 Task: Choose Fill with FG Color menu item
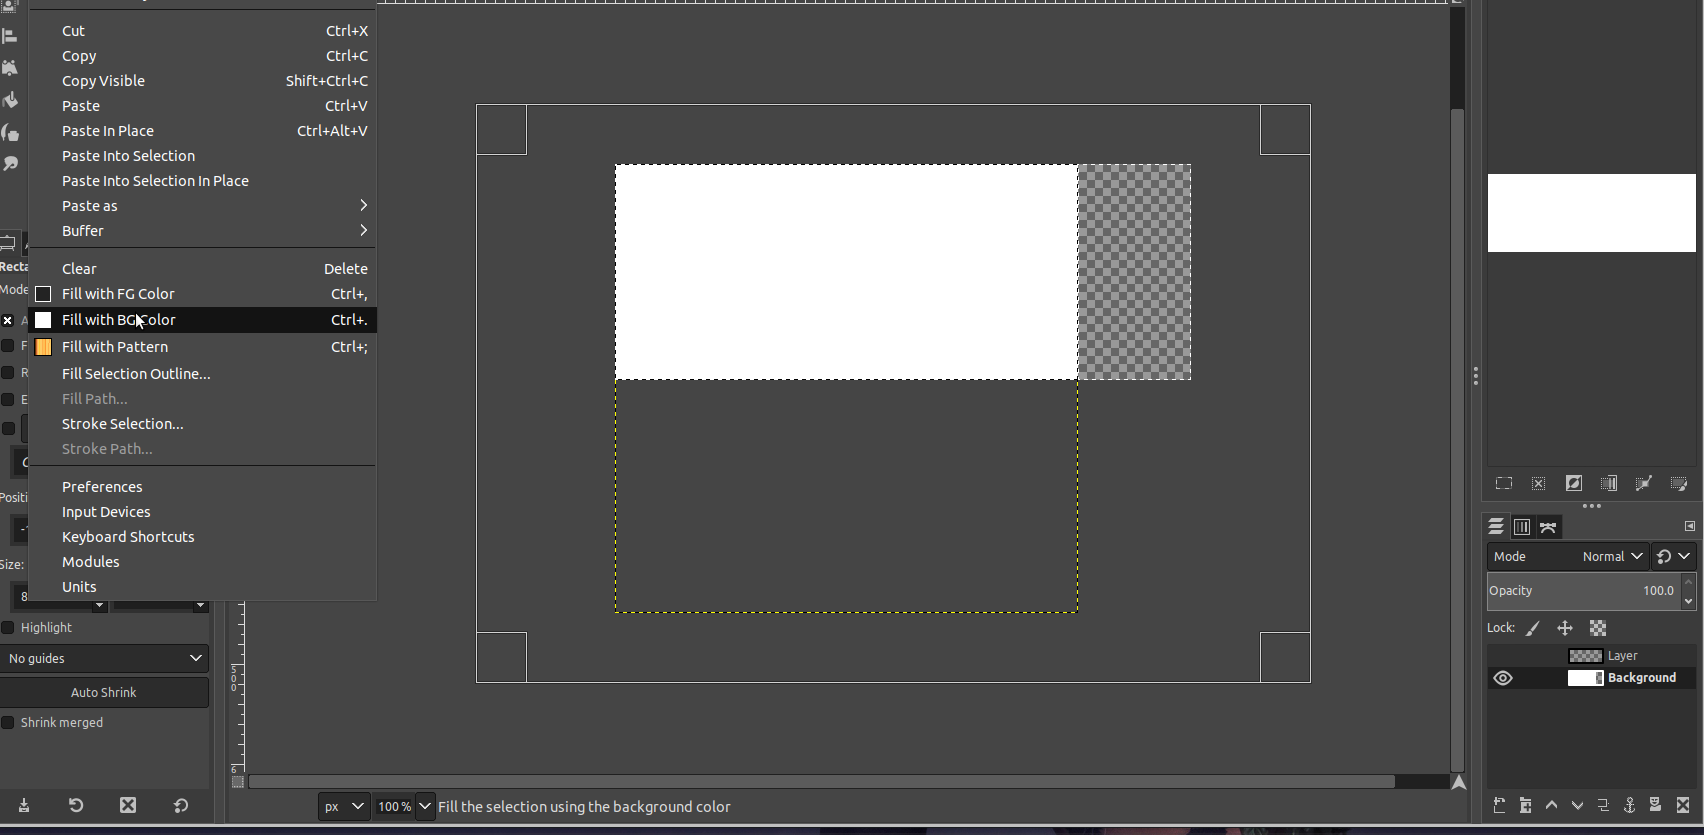(x=118, y=294)
